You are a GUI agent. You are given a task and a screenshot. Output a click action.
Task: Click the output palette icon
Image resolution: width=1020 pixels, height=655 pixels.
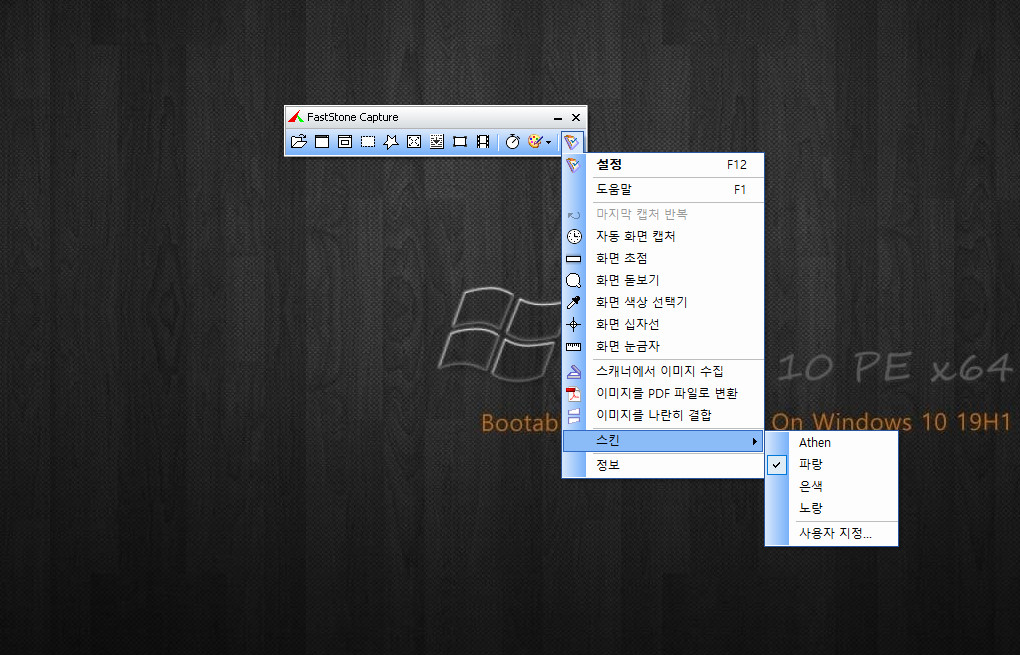(x=535, y=142)
